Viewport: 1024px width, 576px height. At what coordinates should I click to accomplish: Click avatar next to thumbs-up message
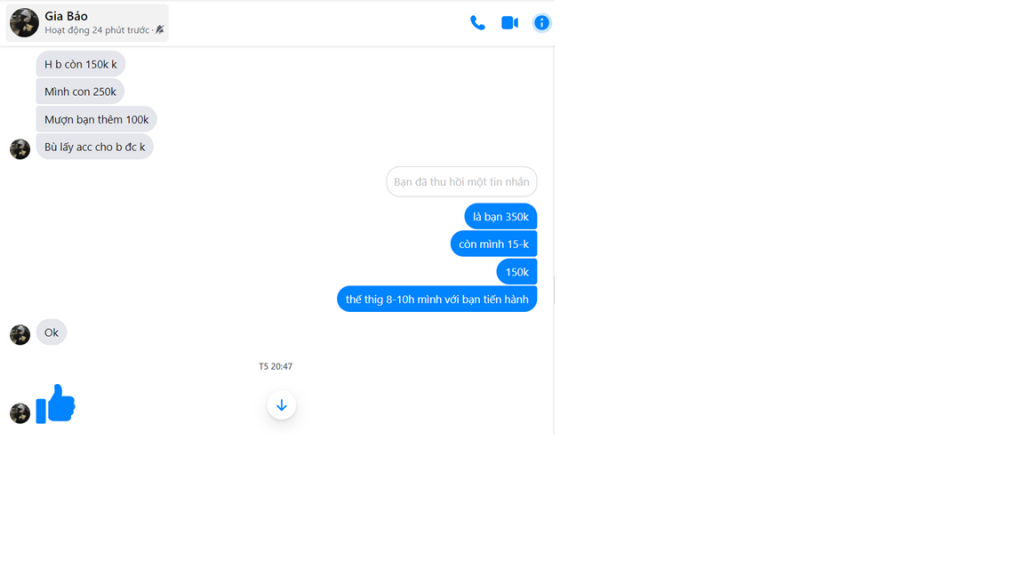coord(20,413)
